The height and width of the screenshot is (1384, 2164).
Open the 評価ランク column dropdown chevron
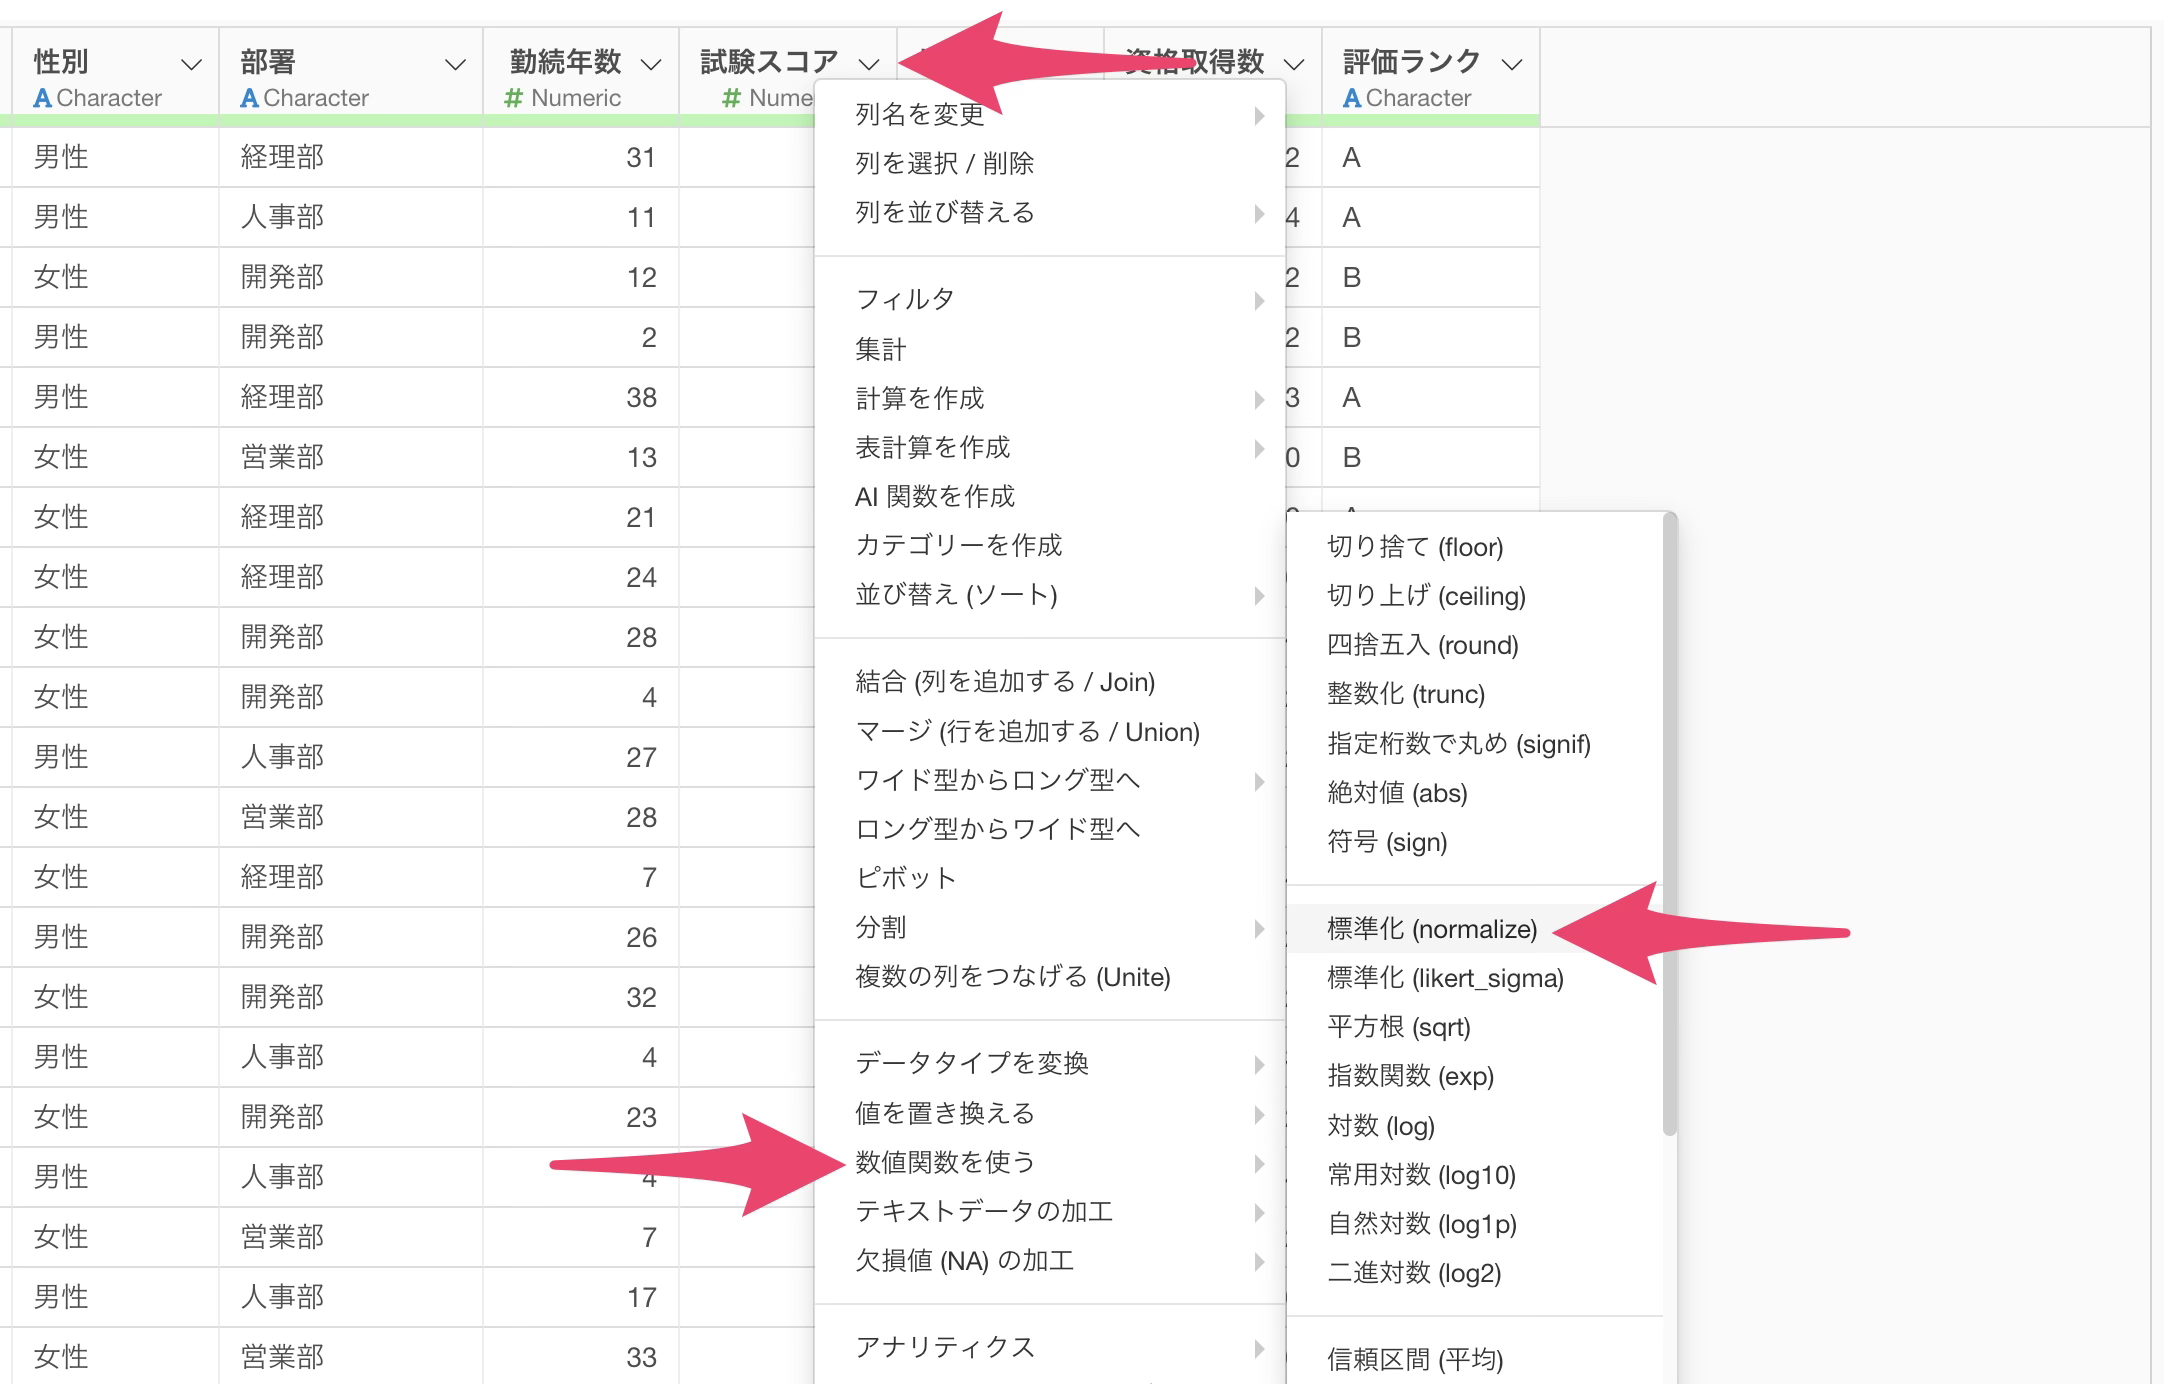pos(1512,65)
